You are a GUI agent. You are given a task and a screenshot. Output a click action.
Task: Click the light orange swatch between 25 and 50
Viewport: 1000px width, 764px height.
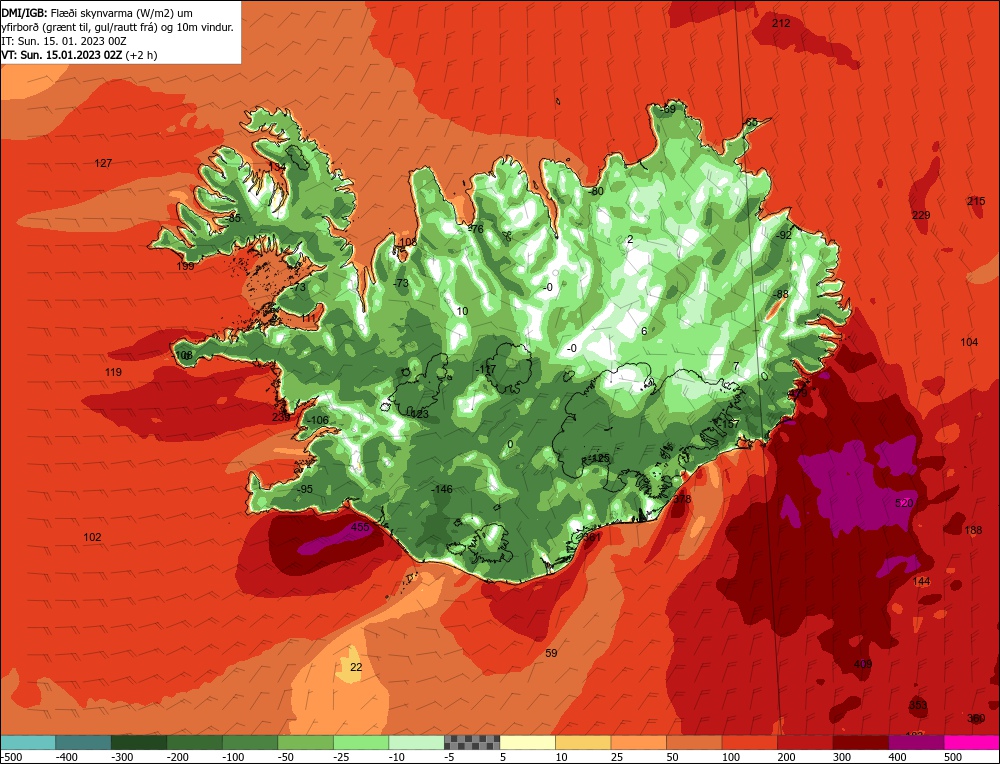click(638, 742)
